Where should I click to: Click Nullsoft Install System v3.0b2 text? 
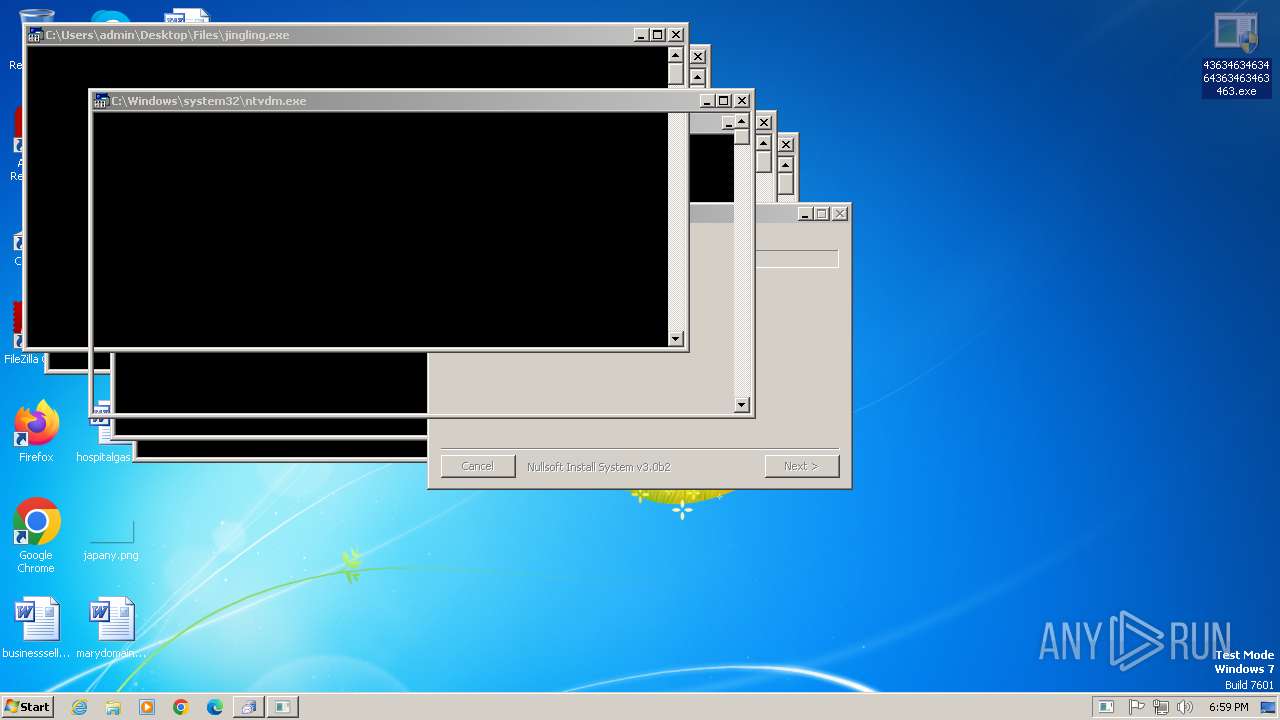point(598,467)
